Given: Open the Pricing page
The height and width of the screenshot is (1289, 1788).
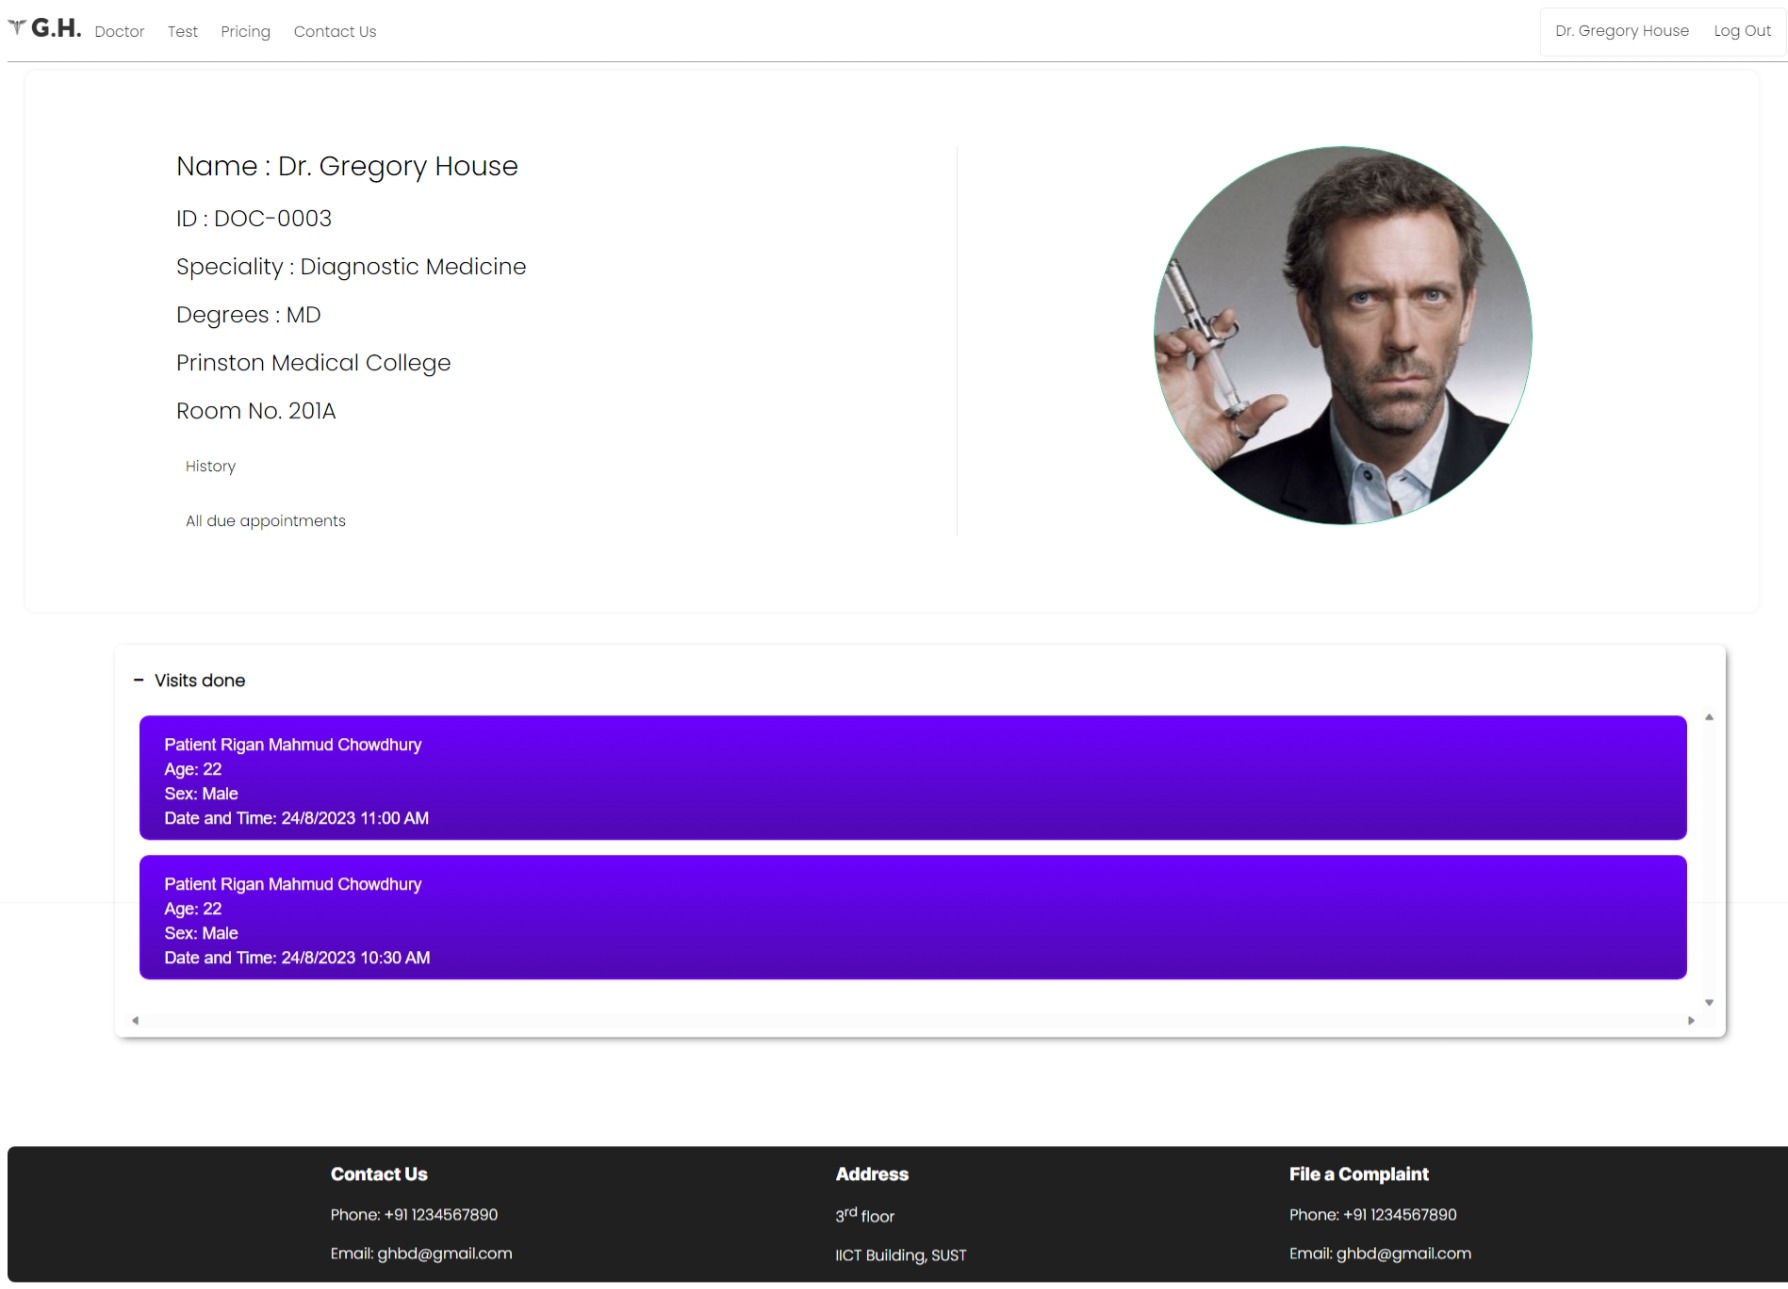Looking at the screenshot, I should [x=245, y=31].
